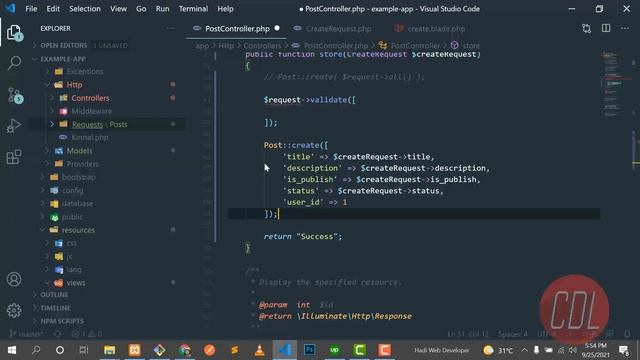The image size is (640, 360).
Task: Open the green Camtasia taskbar icon
Action: click(x=360, y=350)
